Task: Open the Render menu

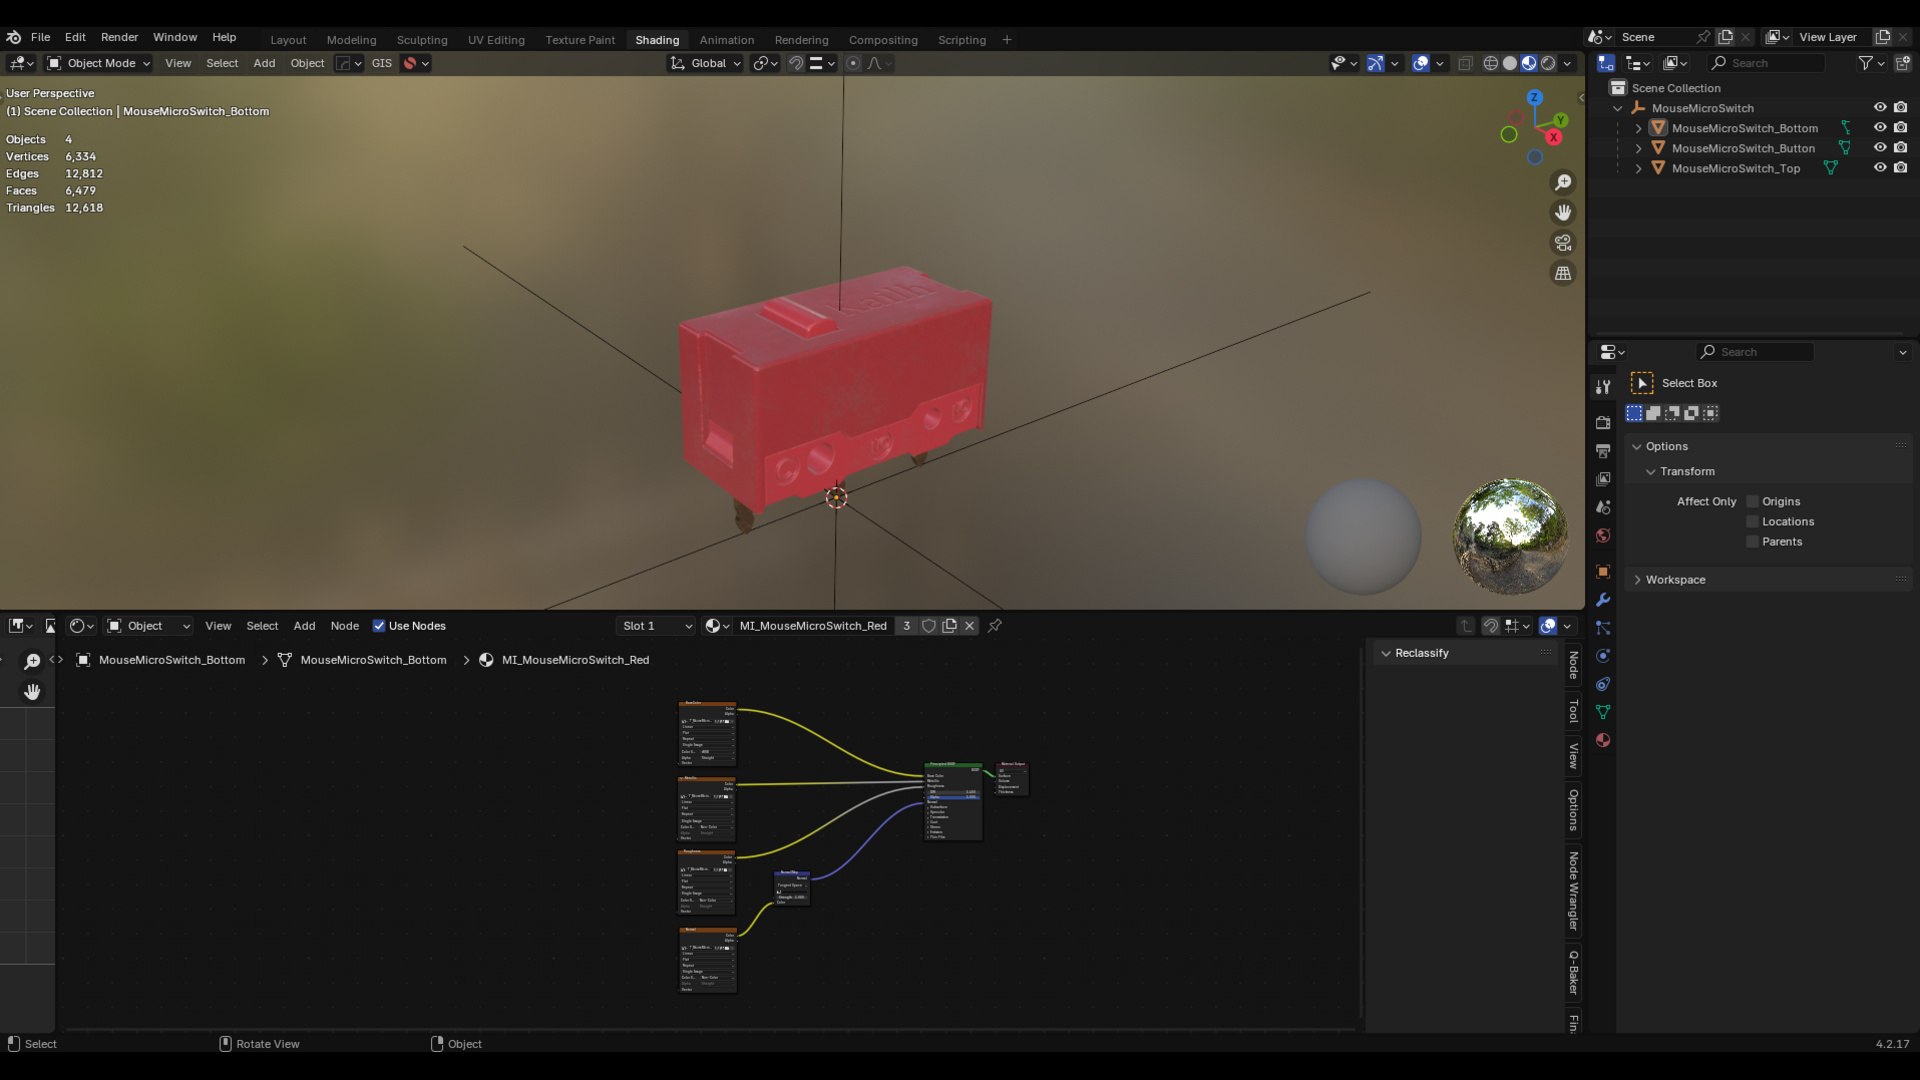Action: 119,37
